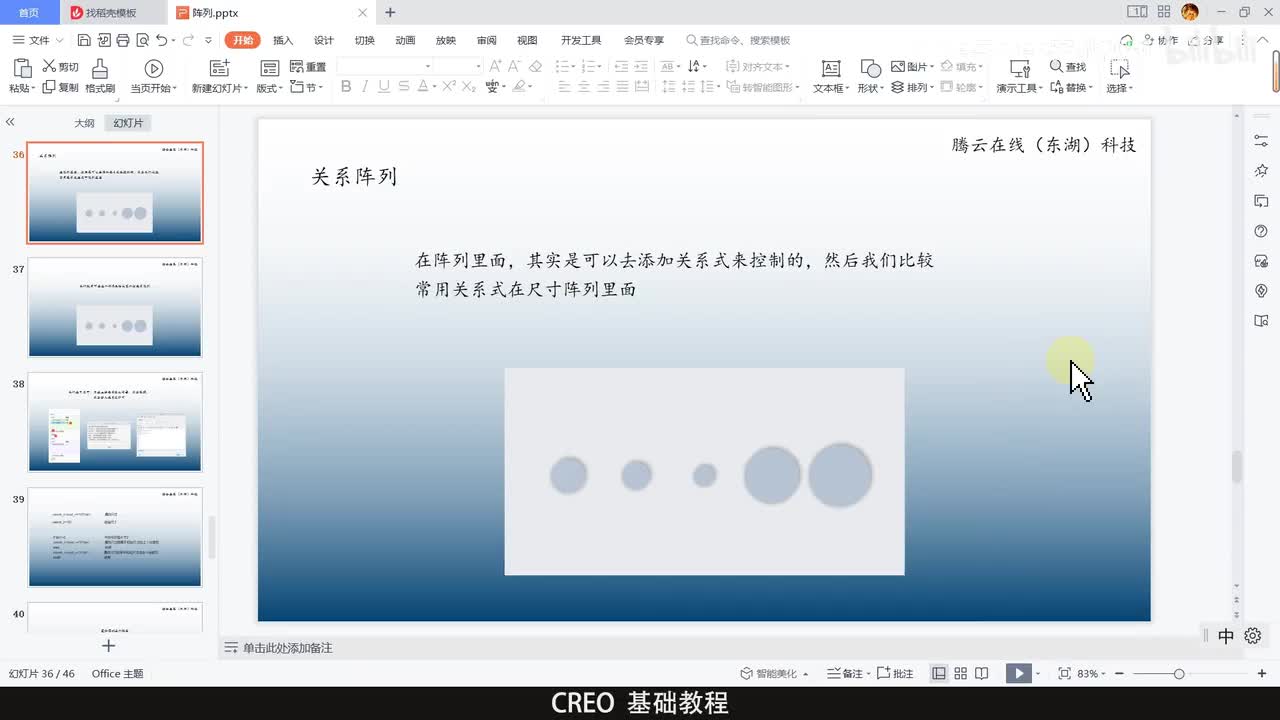Expand the Notes (备注) dropdown in status bar
1280x720 pixels.
click(868, 674)
